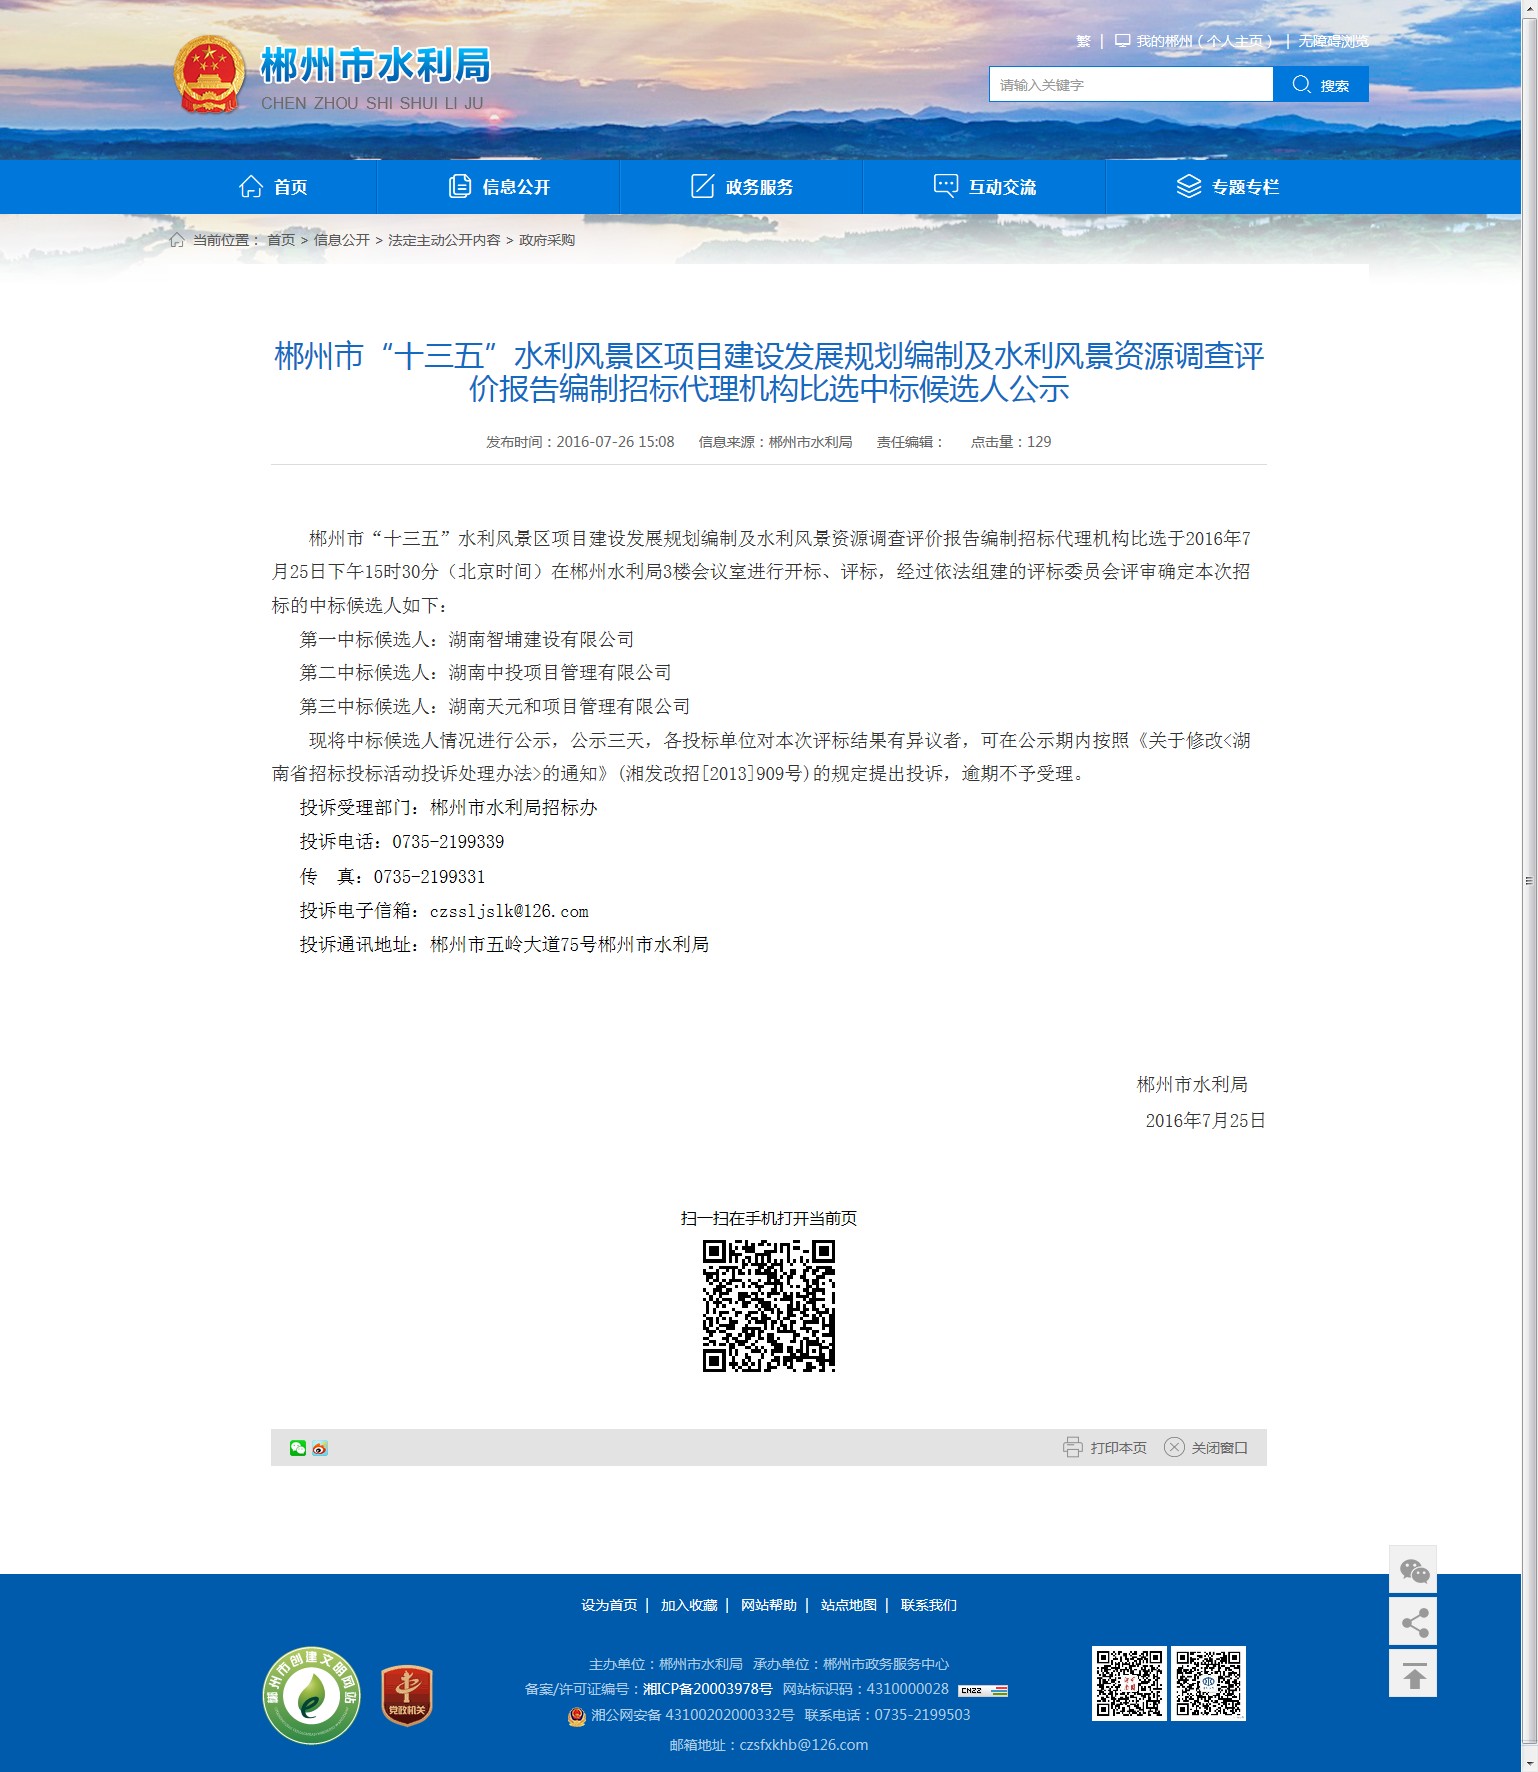Click the blue article title heading
Image resolution: width=1538 pixels, height=1772 pixels.
tap(769, 372)
